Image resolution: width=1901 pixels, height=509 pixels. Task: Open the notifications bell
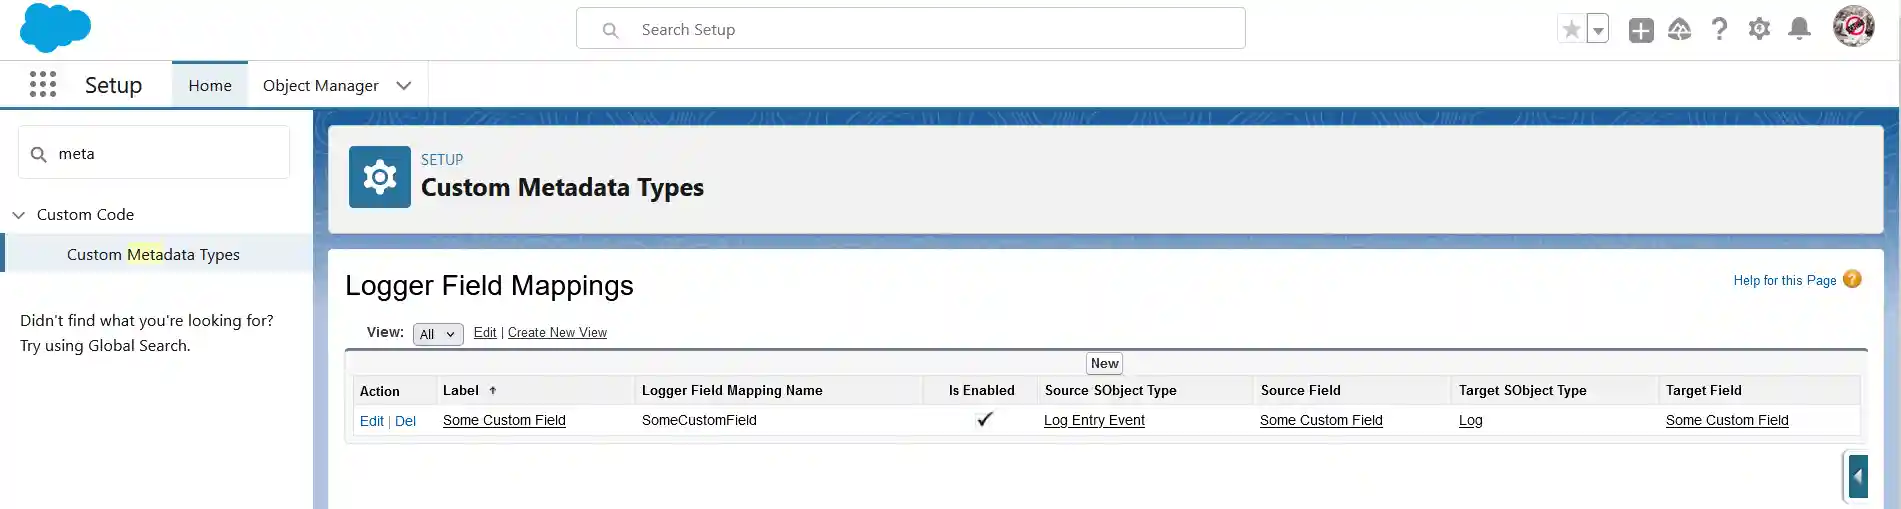point(1799,29)
